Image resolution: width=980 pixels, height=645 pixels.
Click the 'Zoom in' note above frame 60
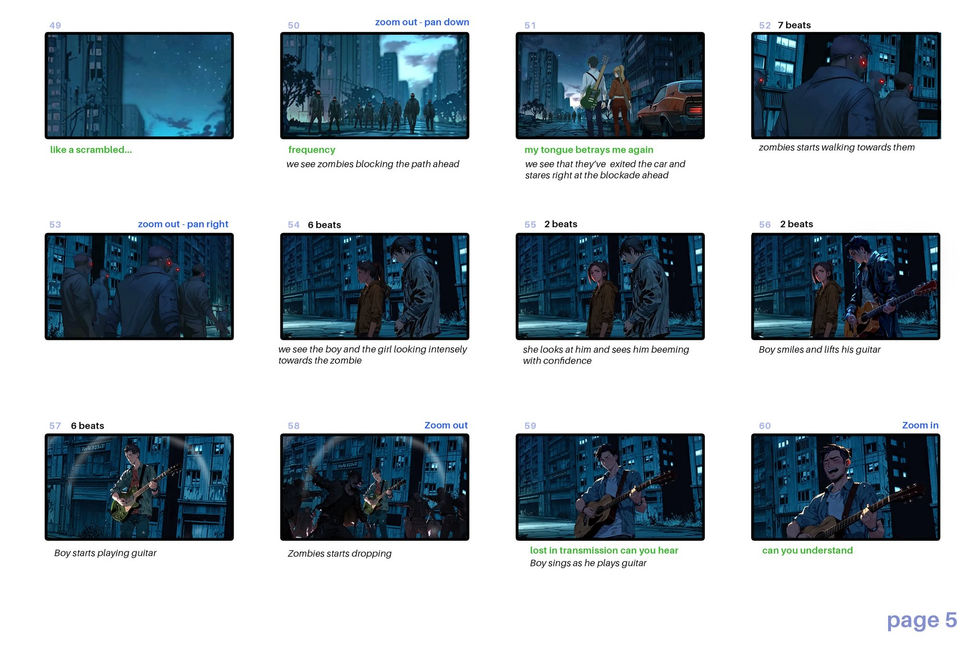pos(920,425)
